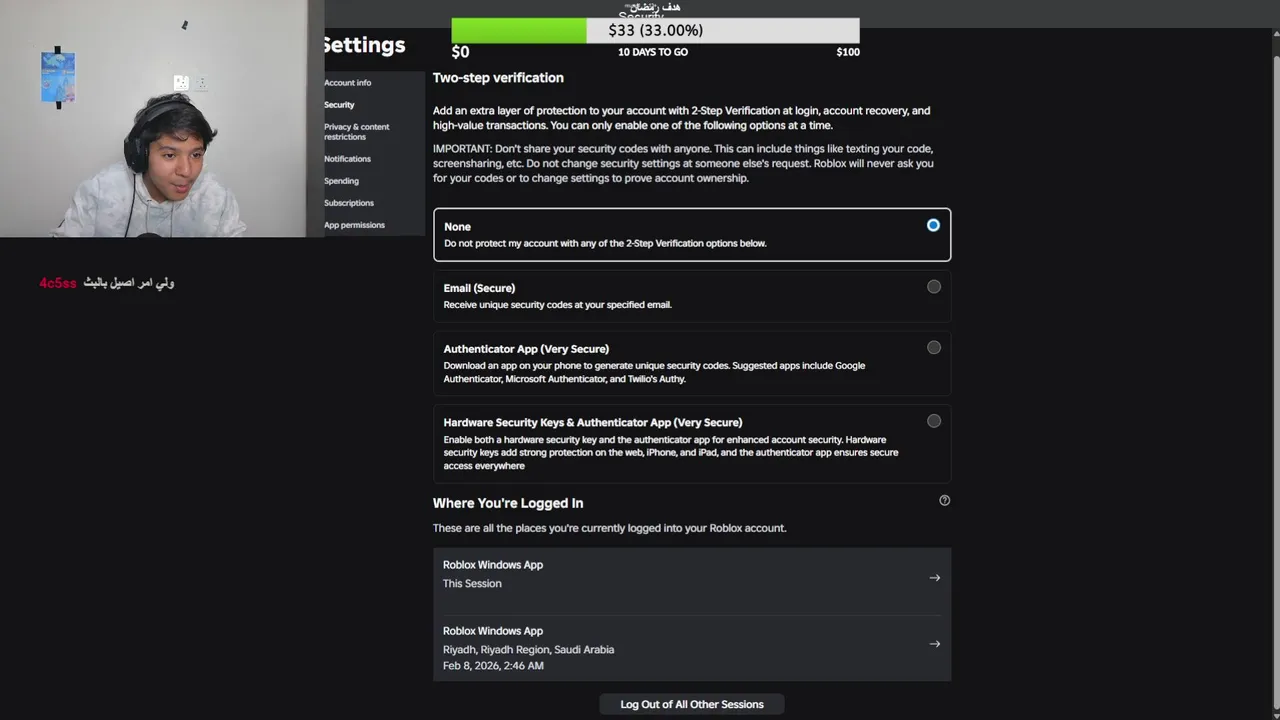Viewport: 1280px width, 720px height.
Task: Switch to the Security settings tab
Action: 339,105
